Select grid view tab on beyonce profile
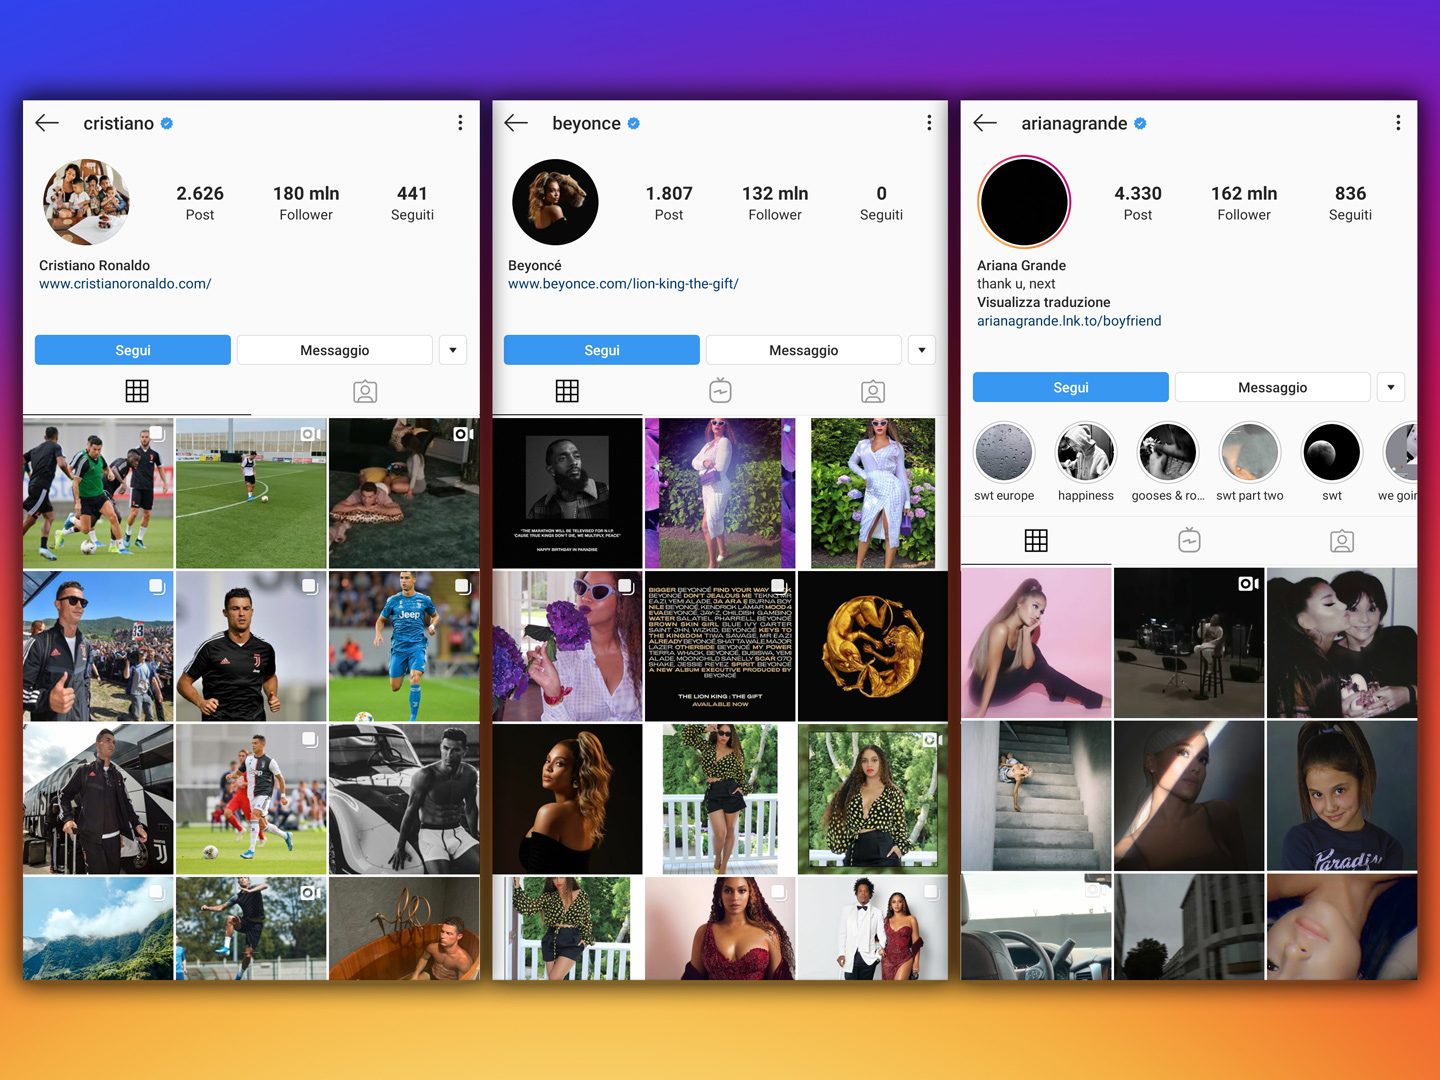1440x1080 pixels. [567, 391]
